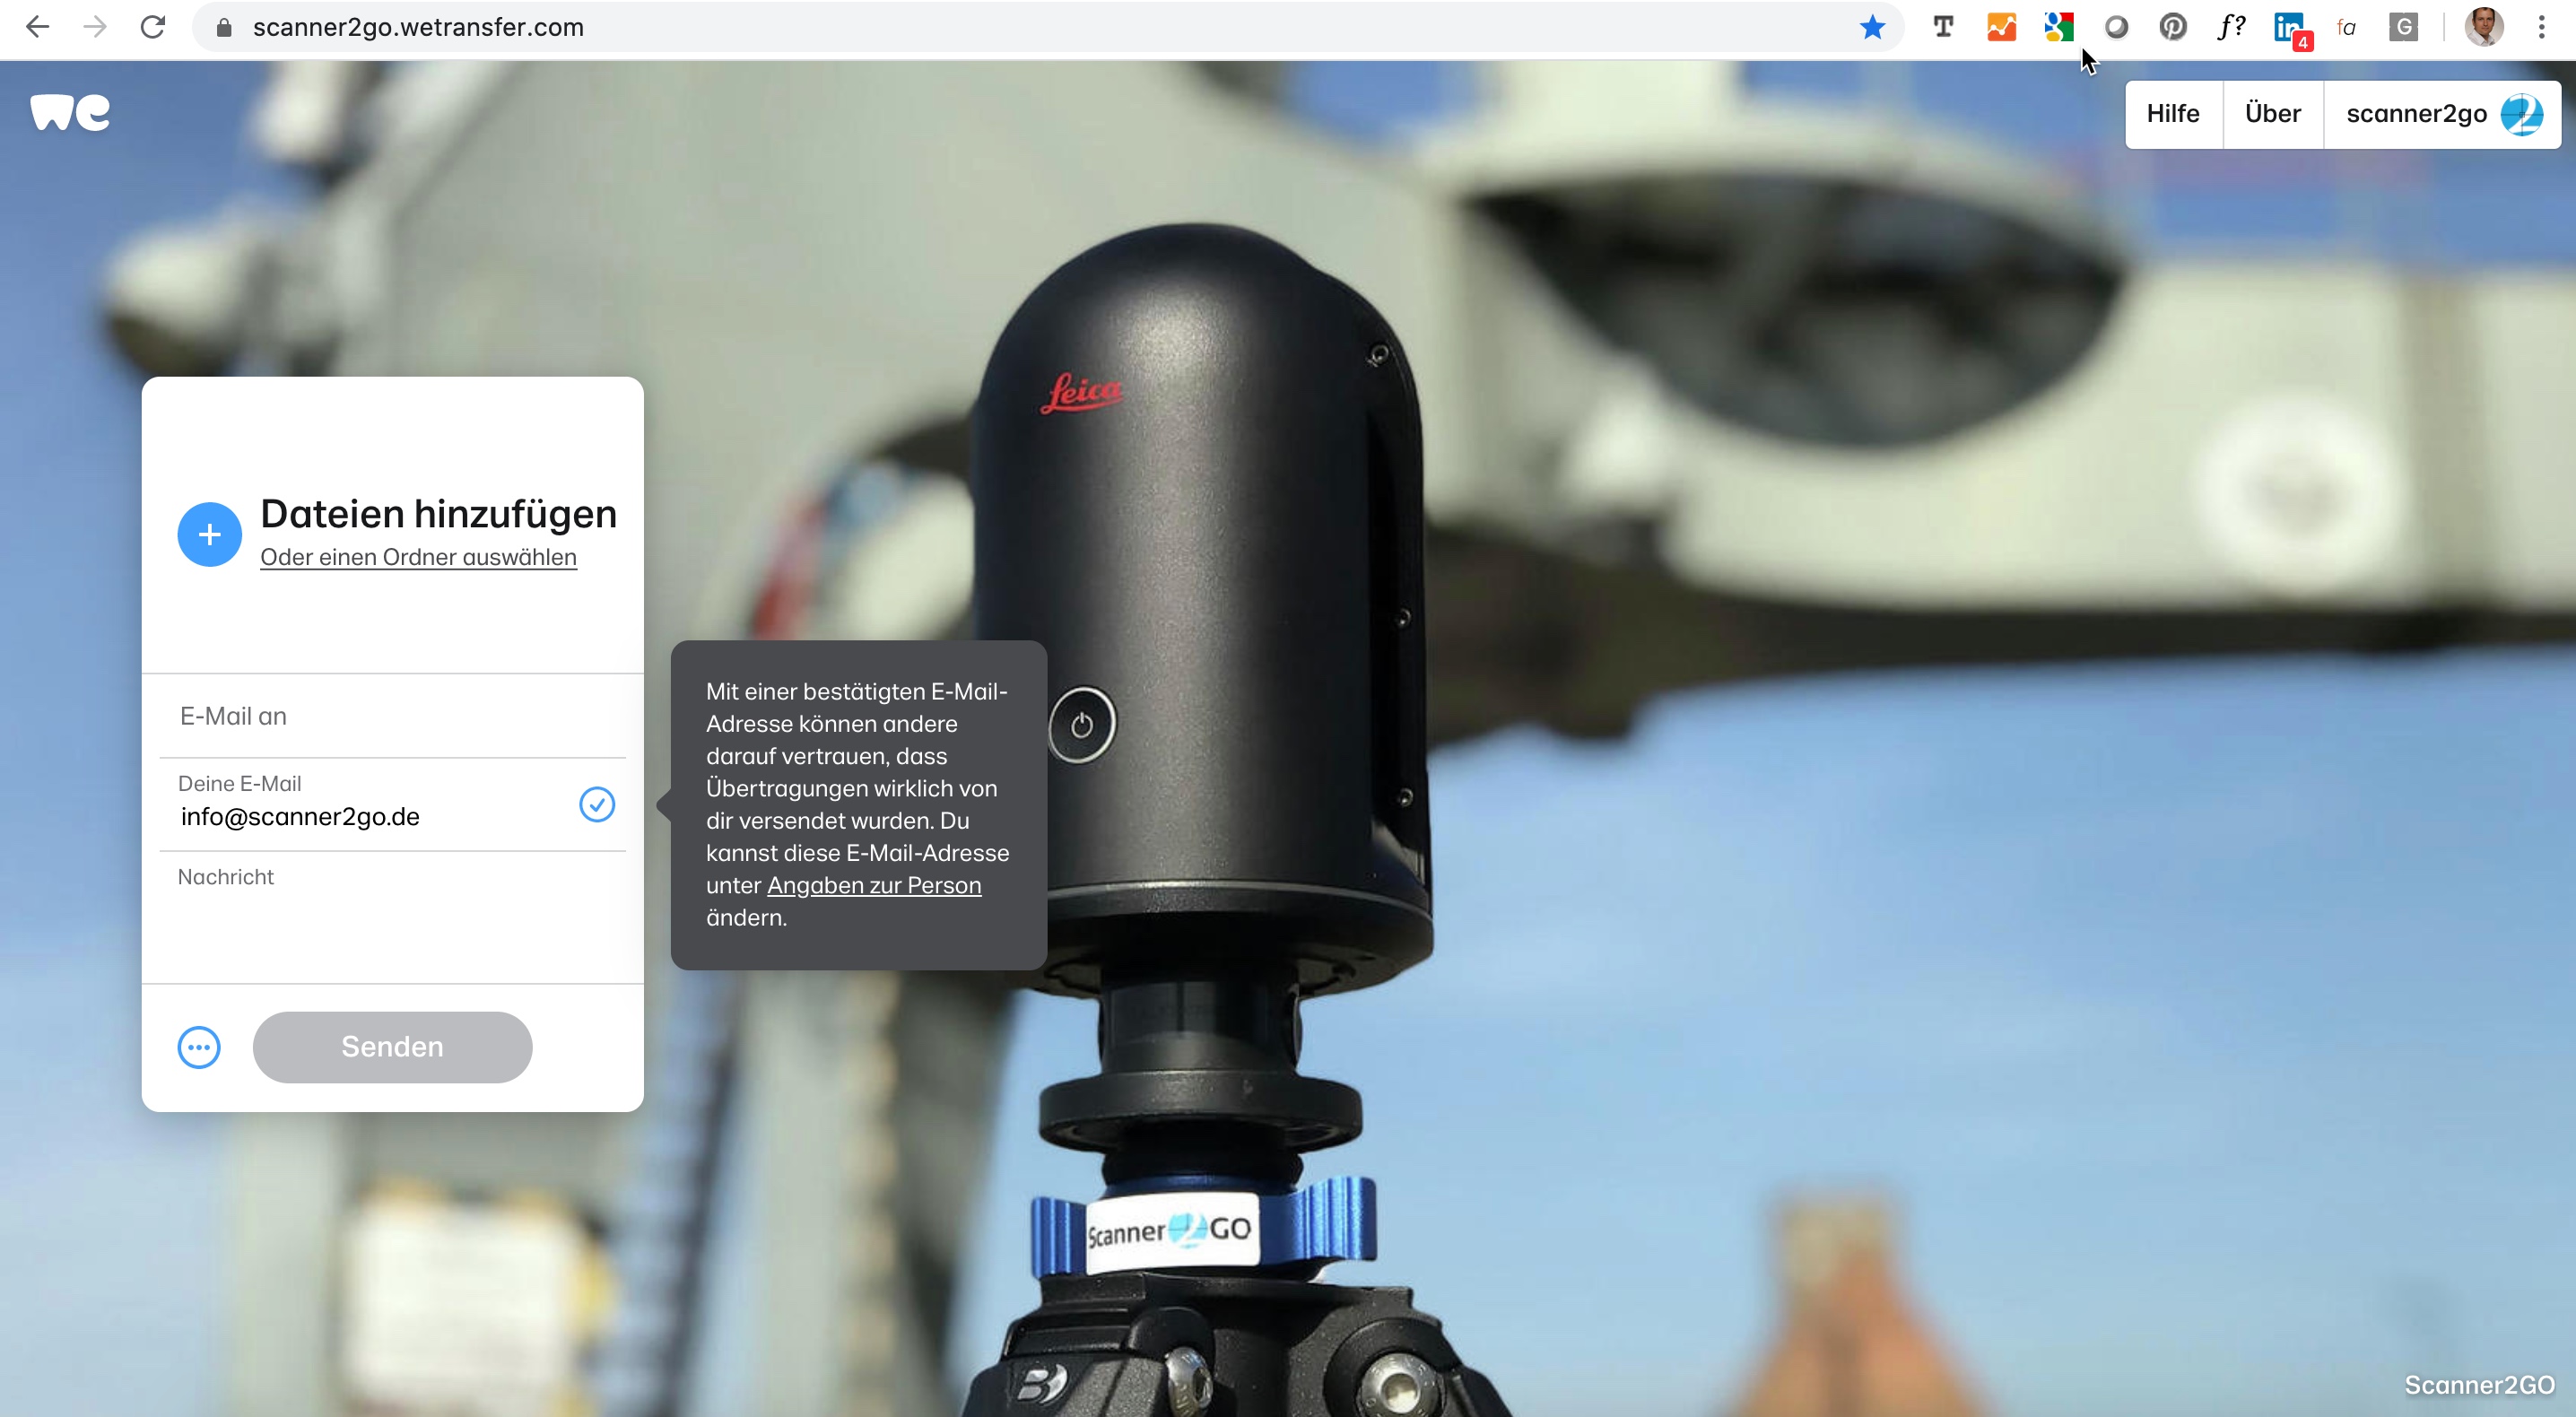Open the scanner2go account menu
This screenshot has height=1417, width=2576.
click(2443, 114)
